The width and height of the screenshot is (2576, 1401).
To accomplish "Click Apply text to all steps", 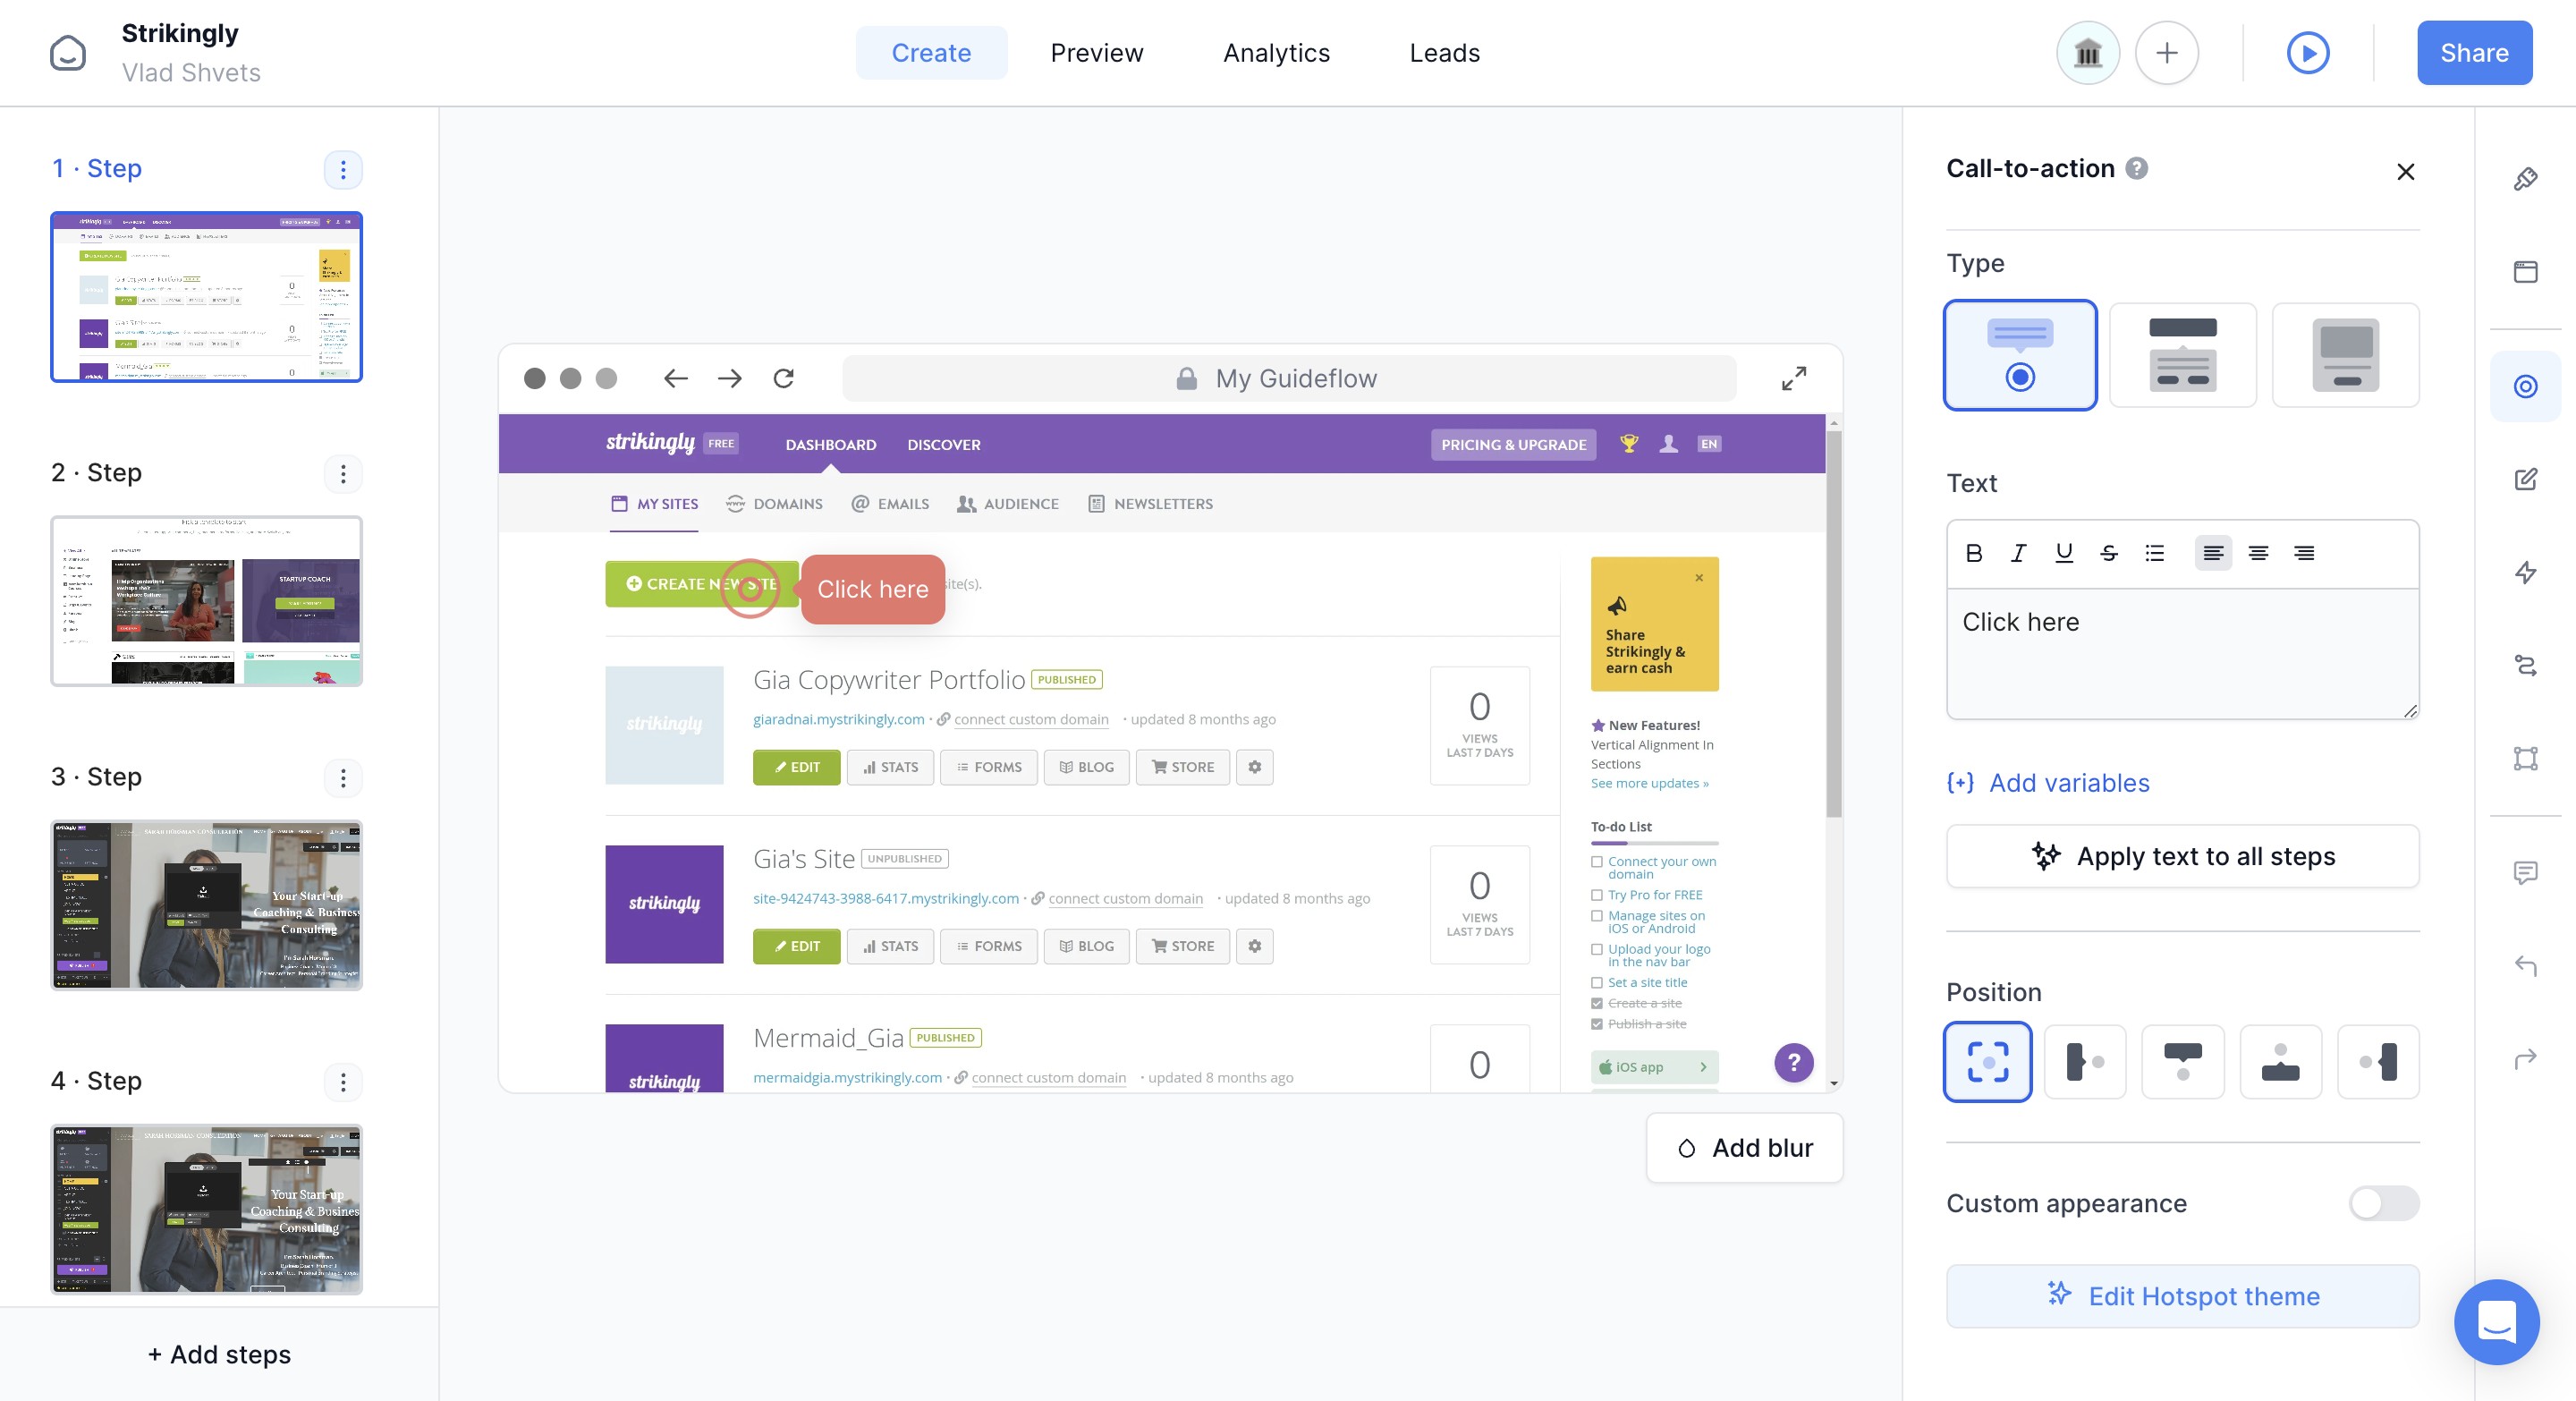I will 2182,856.
